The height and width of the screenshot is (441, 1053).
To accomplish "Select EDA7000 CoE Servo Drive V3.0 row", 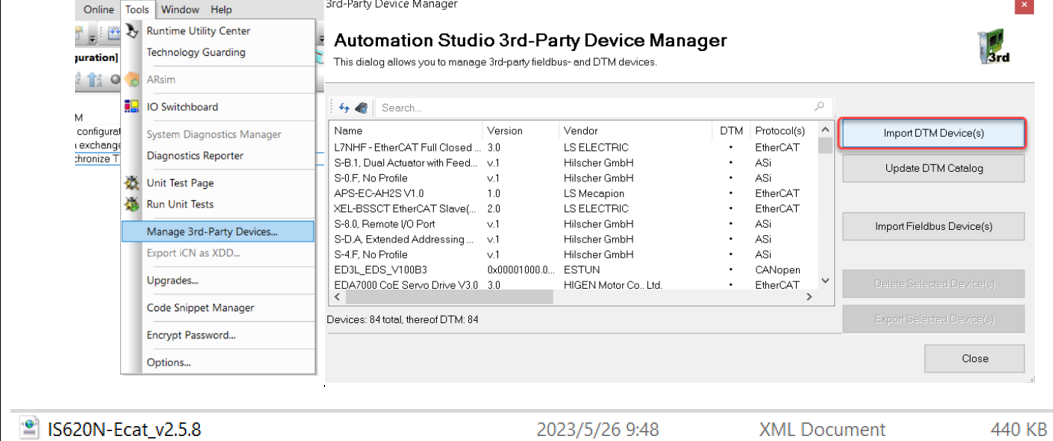I will 574,285.
